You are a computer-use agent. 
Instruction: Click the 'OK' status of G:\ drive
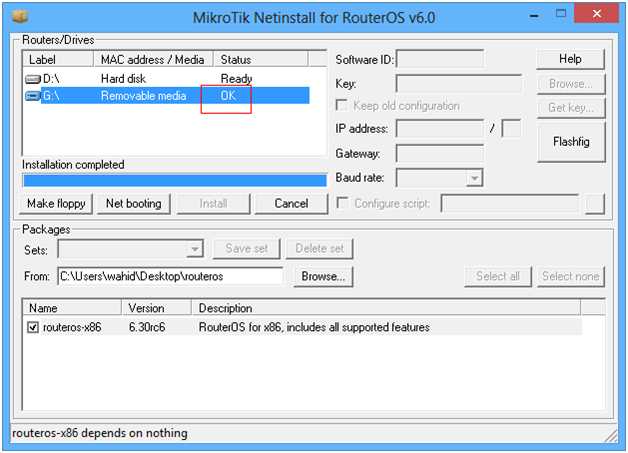pos(228,96)
